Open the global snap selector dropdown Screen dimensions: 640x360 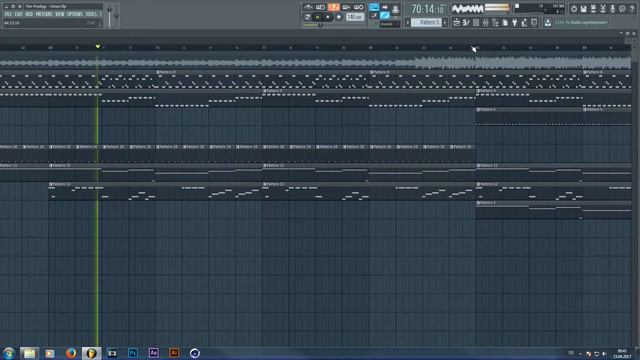click(x=389, y=24)
